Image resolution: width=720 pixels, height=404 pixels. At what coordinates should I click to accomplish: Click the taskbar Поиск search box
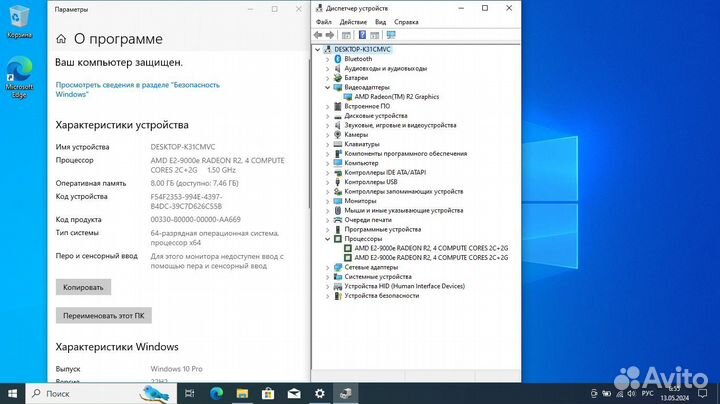(x=101, y=393)
